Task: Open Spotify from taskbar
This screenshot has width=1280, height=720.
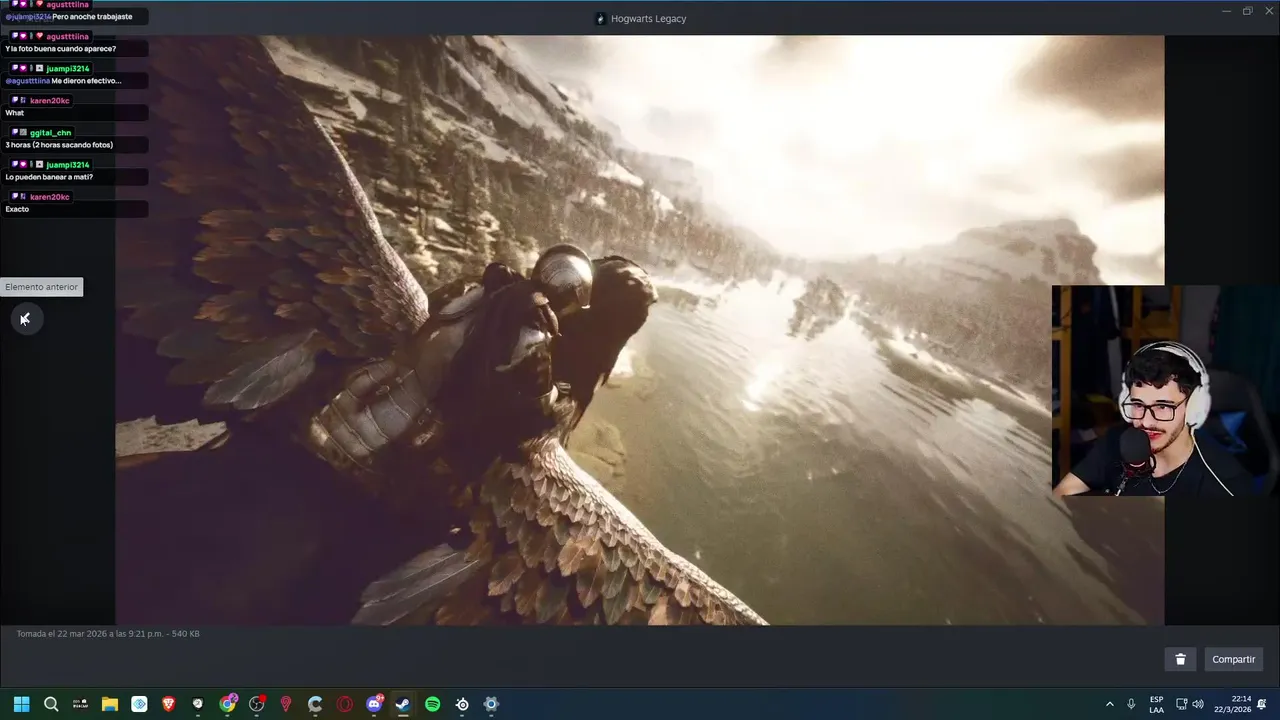Action: pyautogui.click(x=433, y=704)
